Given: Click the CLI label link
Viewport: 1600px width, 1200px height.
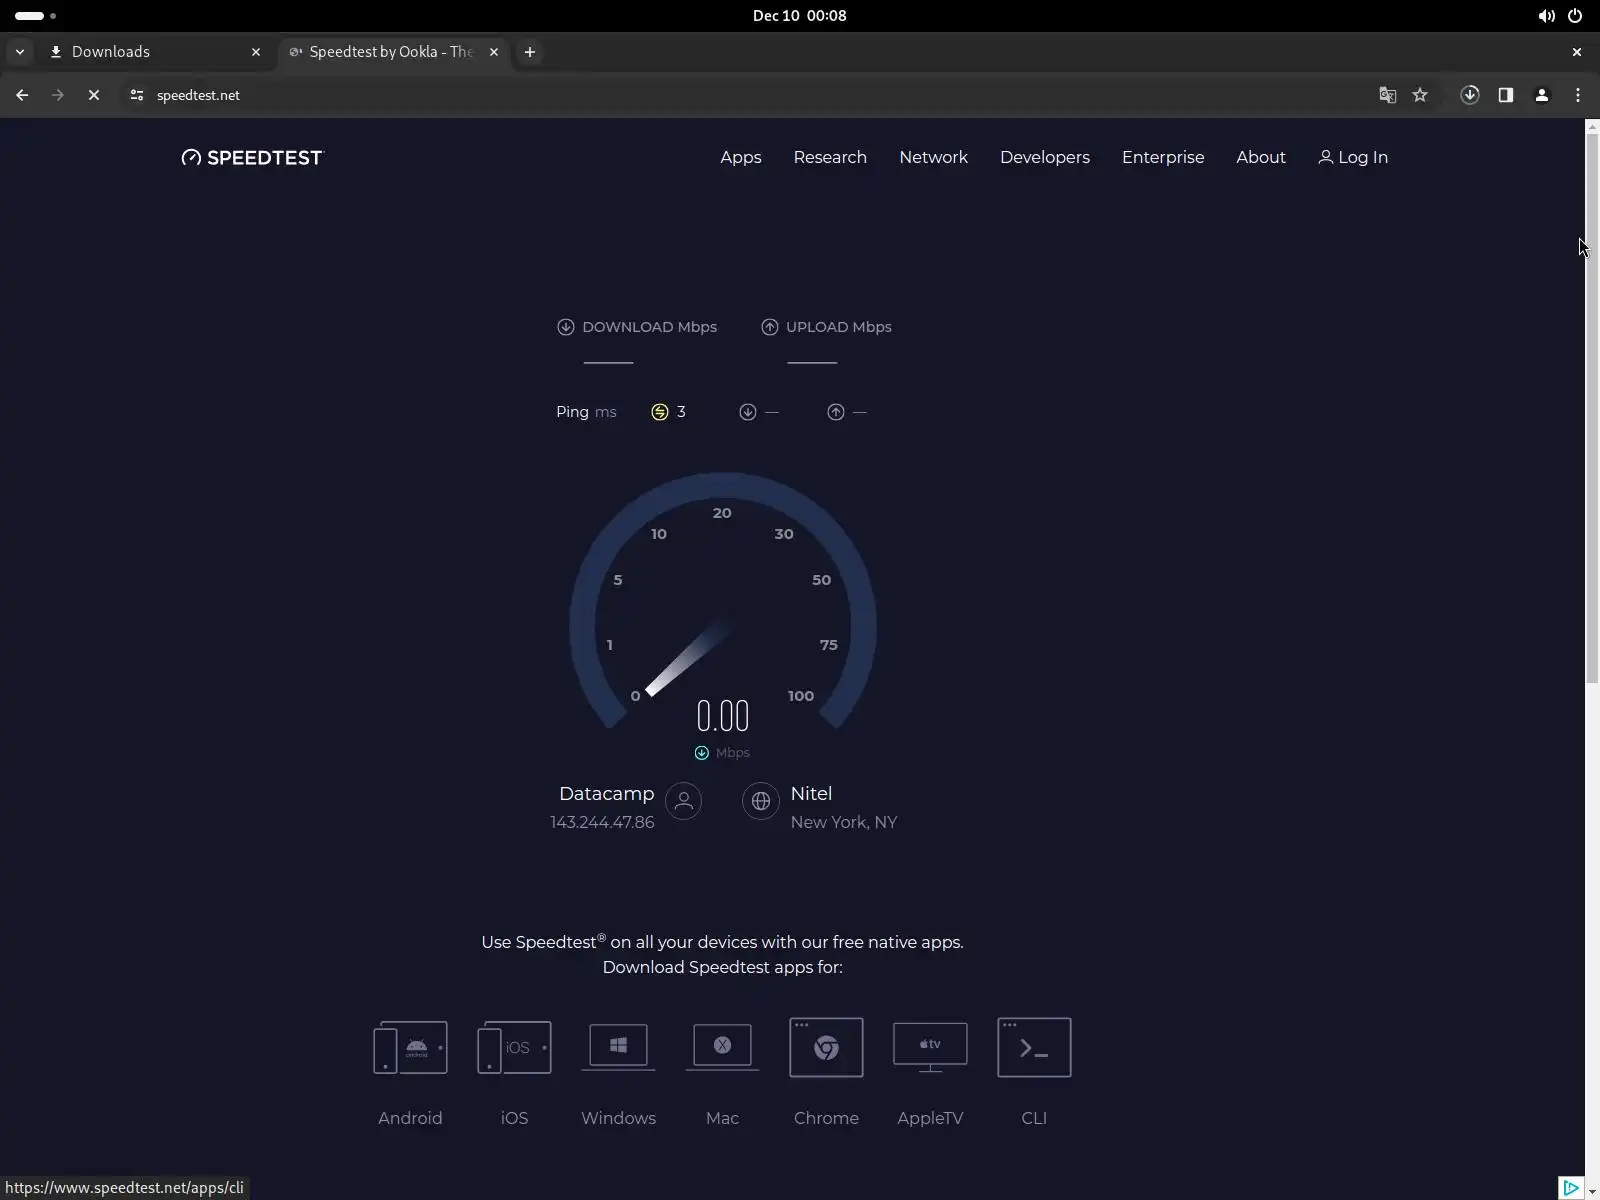Looking at the screenshot, I should pyautogui.click(x=1034, y=1118).
